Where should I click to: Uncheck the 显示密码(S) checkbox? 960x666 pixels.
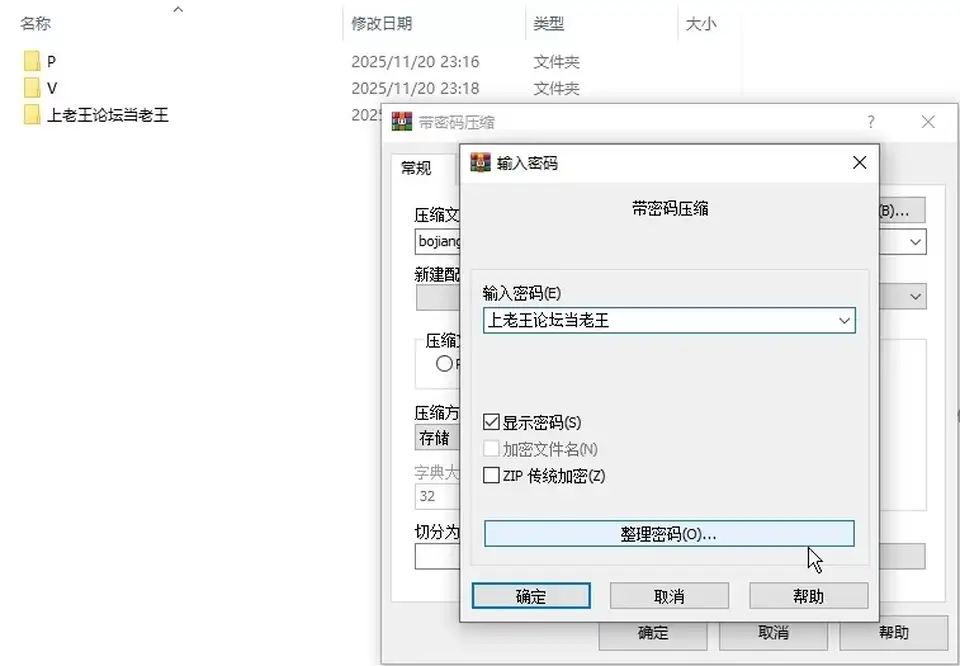coord(491,422)
